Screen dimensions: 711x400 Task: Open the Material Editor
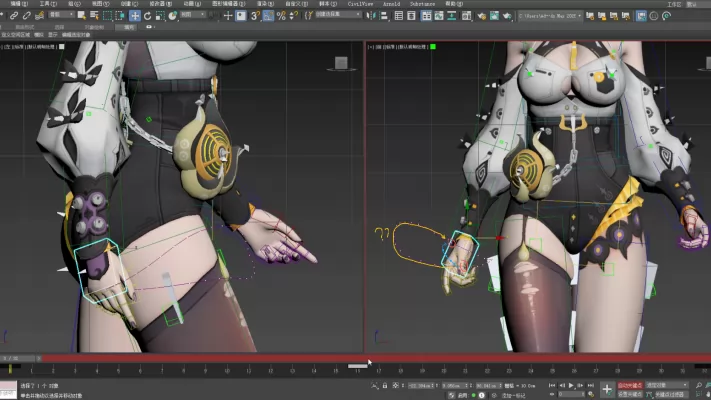tap(467, 16)
